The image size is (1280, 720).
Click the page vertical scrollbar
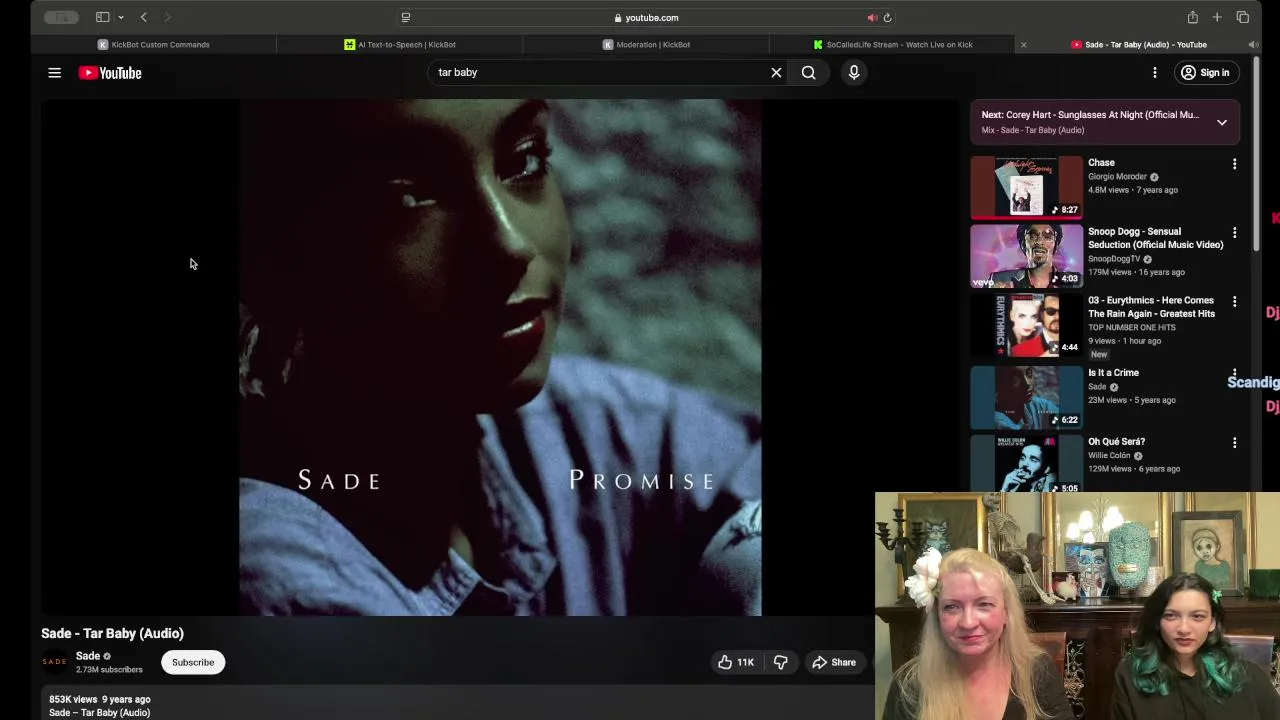pyautogui.click(x=1257, y=155)
